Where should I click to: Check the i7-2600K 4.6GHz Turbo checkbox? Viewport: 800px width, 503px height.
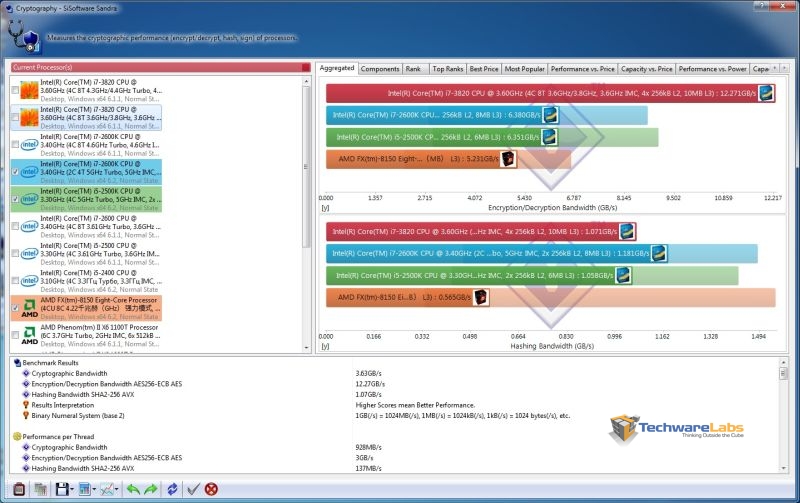[x=15, y=144]
